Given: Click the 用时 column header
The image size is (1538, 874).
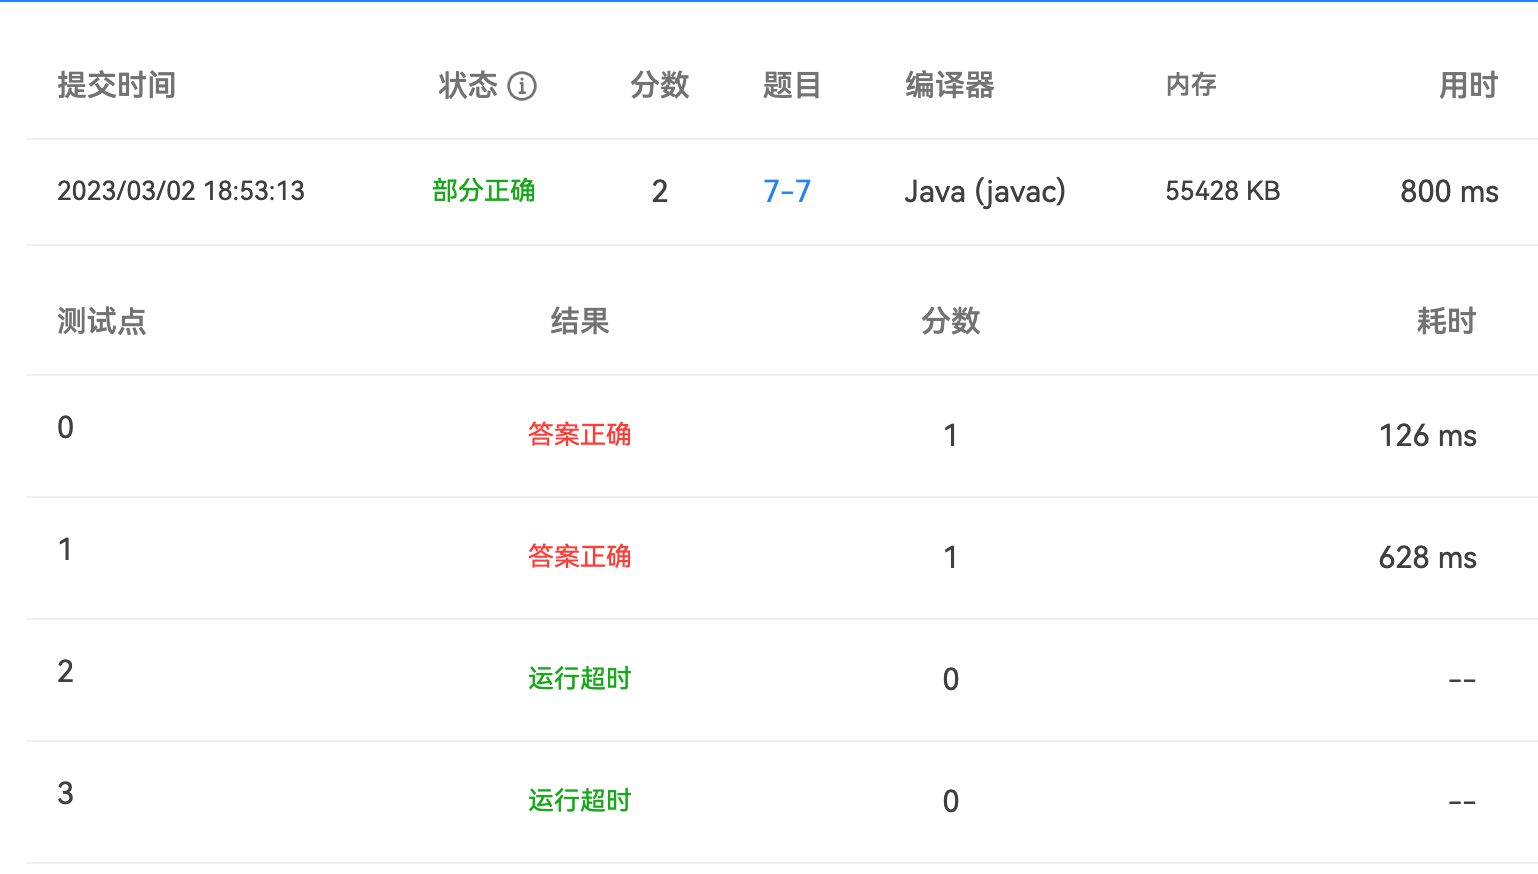Looking at the screenshot, I should pos(1468,86).
